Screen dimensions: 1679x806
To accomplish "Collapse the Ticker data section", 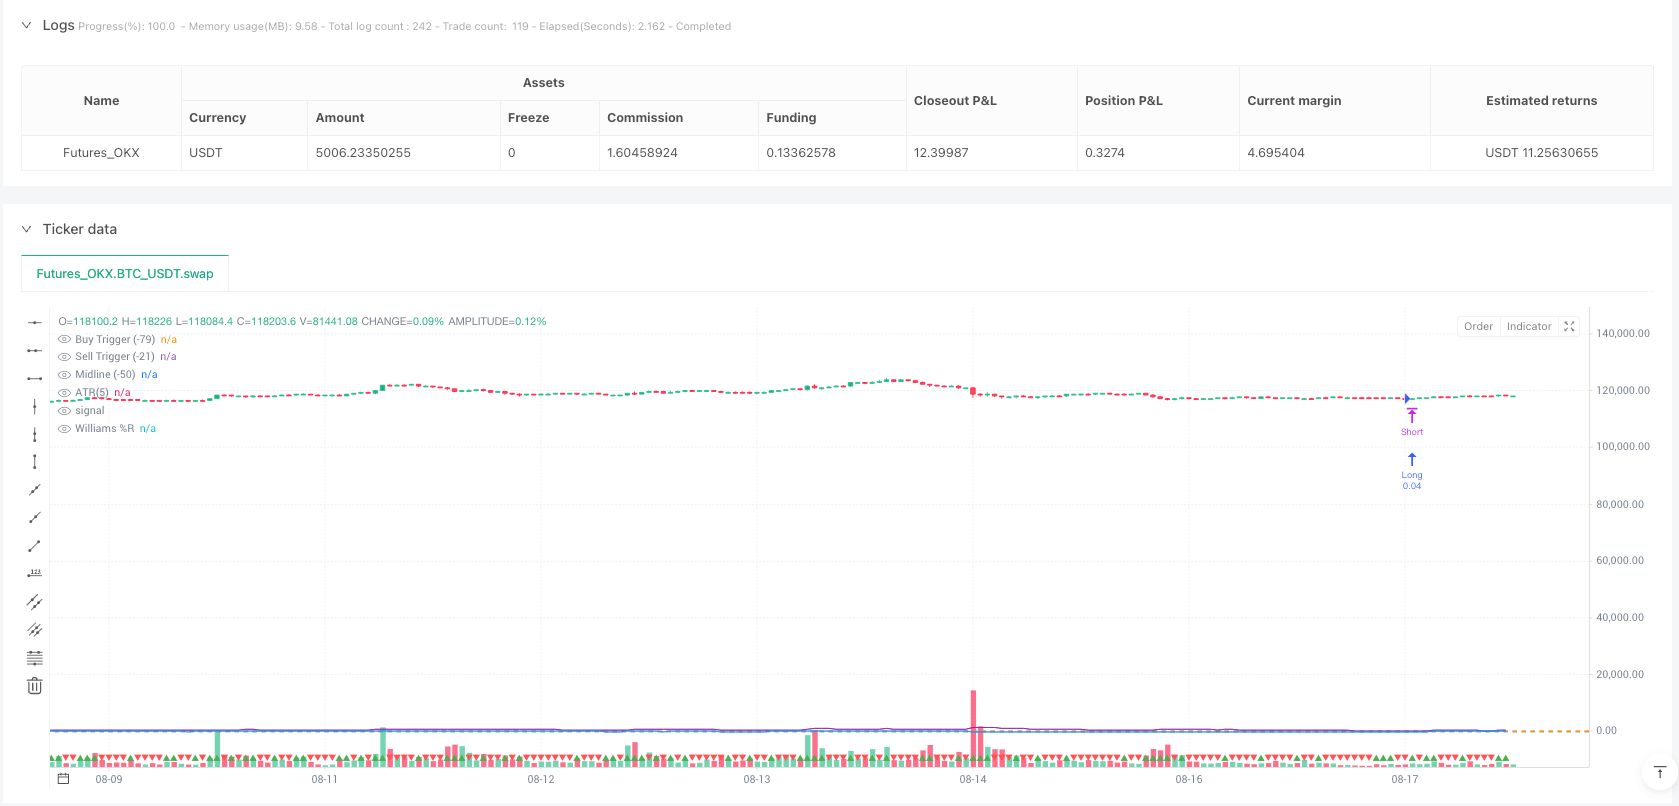I will point(26,229).
